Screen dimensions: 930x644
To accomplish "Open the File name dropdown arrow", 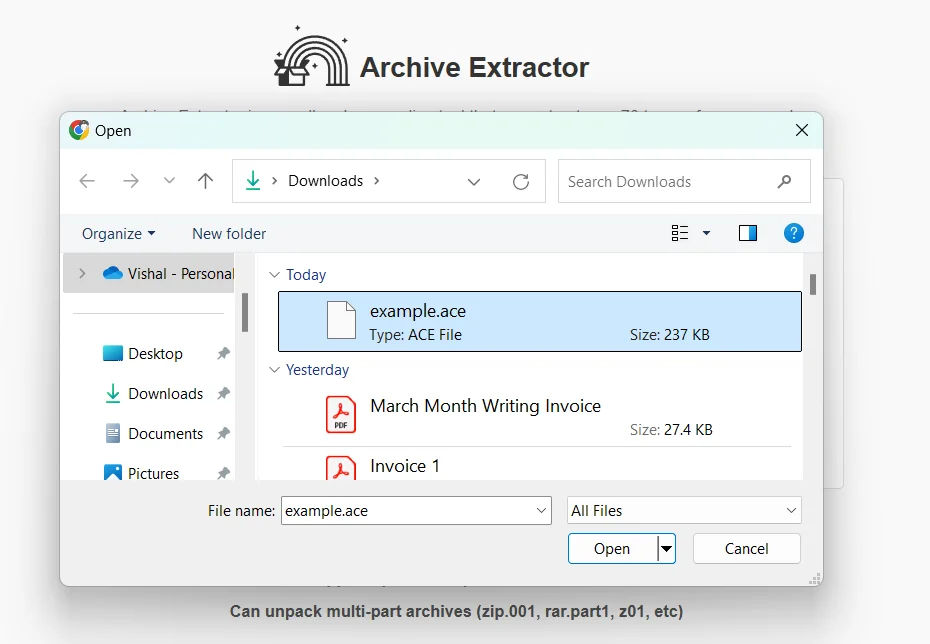I will [541, 511].
